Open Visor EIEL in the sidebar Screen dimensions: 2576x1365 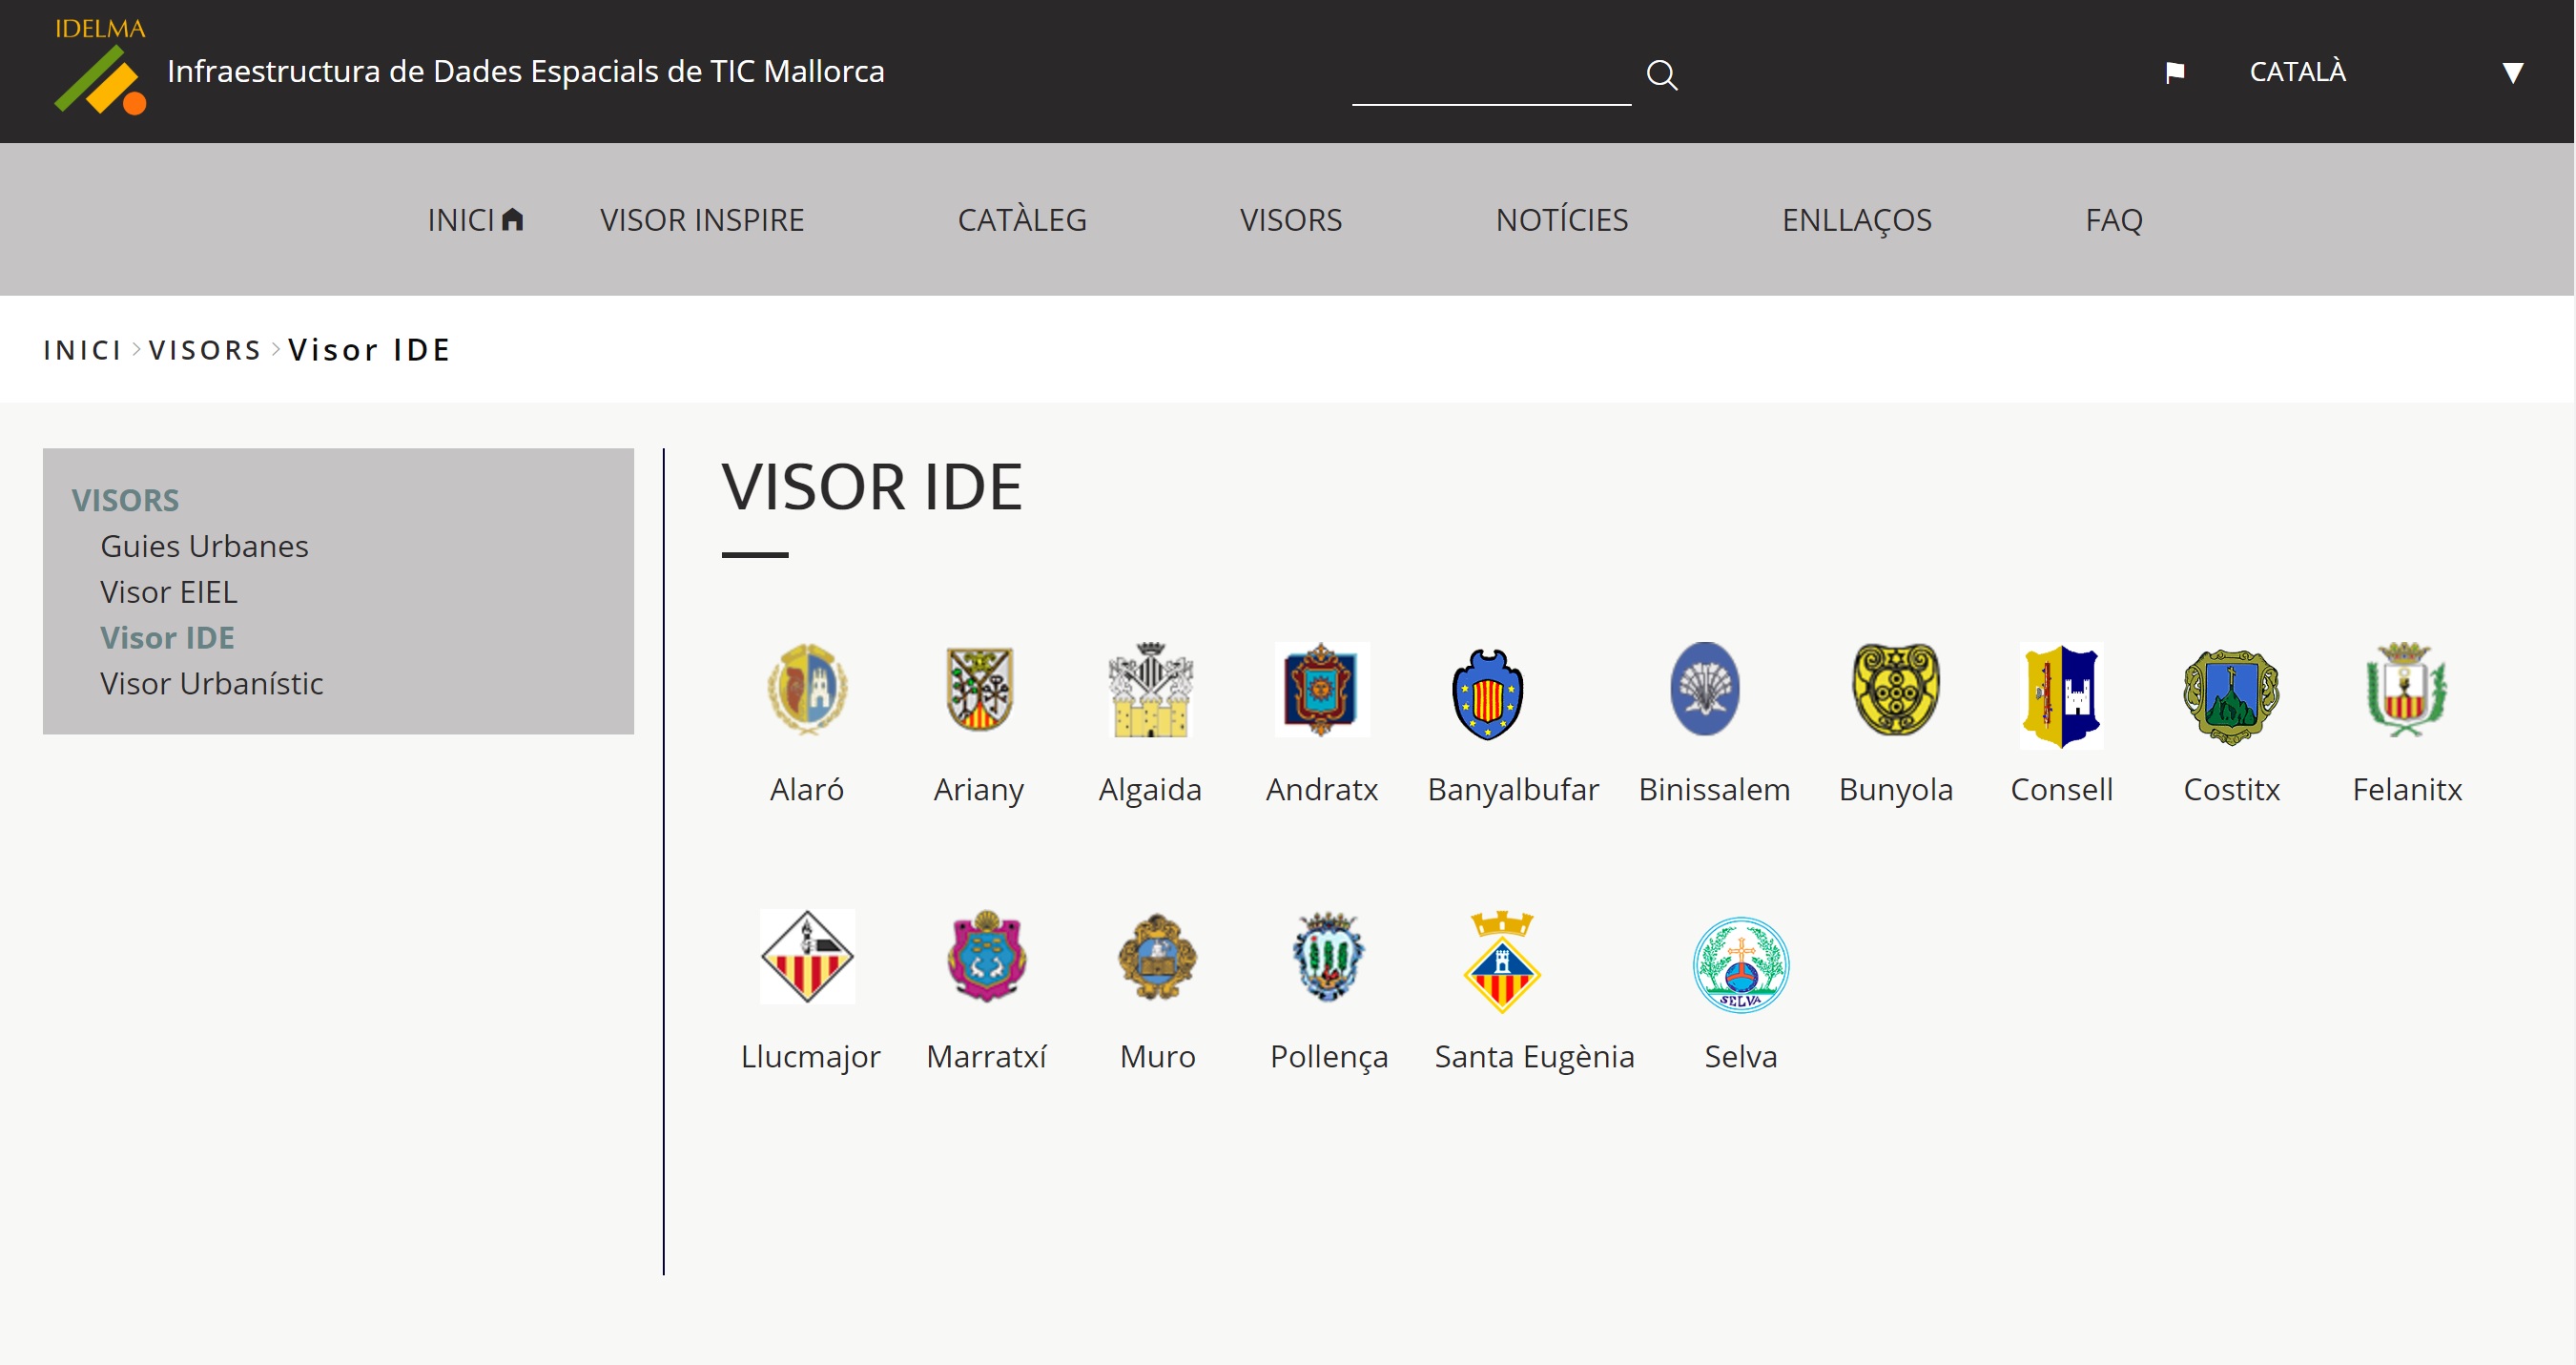pos(169,592)
